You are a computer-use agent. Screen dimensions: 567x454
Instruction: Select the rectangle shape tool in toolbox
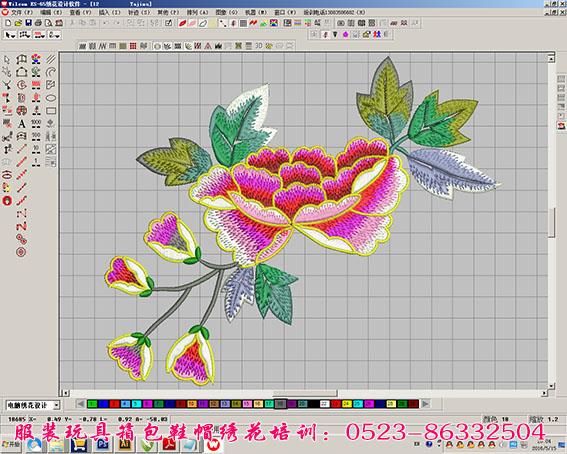pos(51,111)
